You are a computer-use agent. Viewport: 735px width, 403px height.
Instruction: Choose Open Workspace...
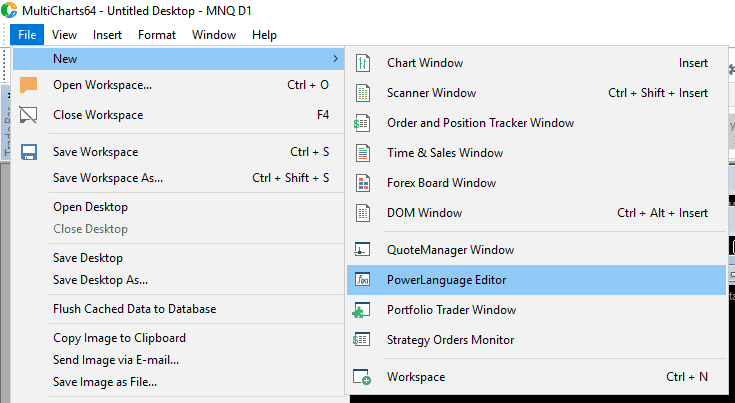179,85
